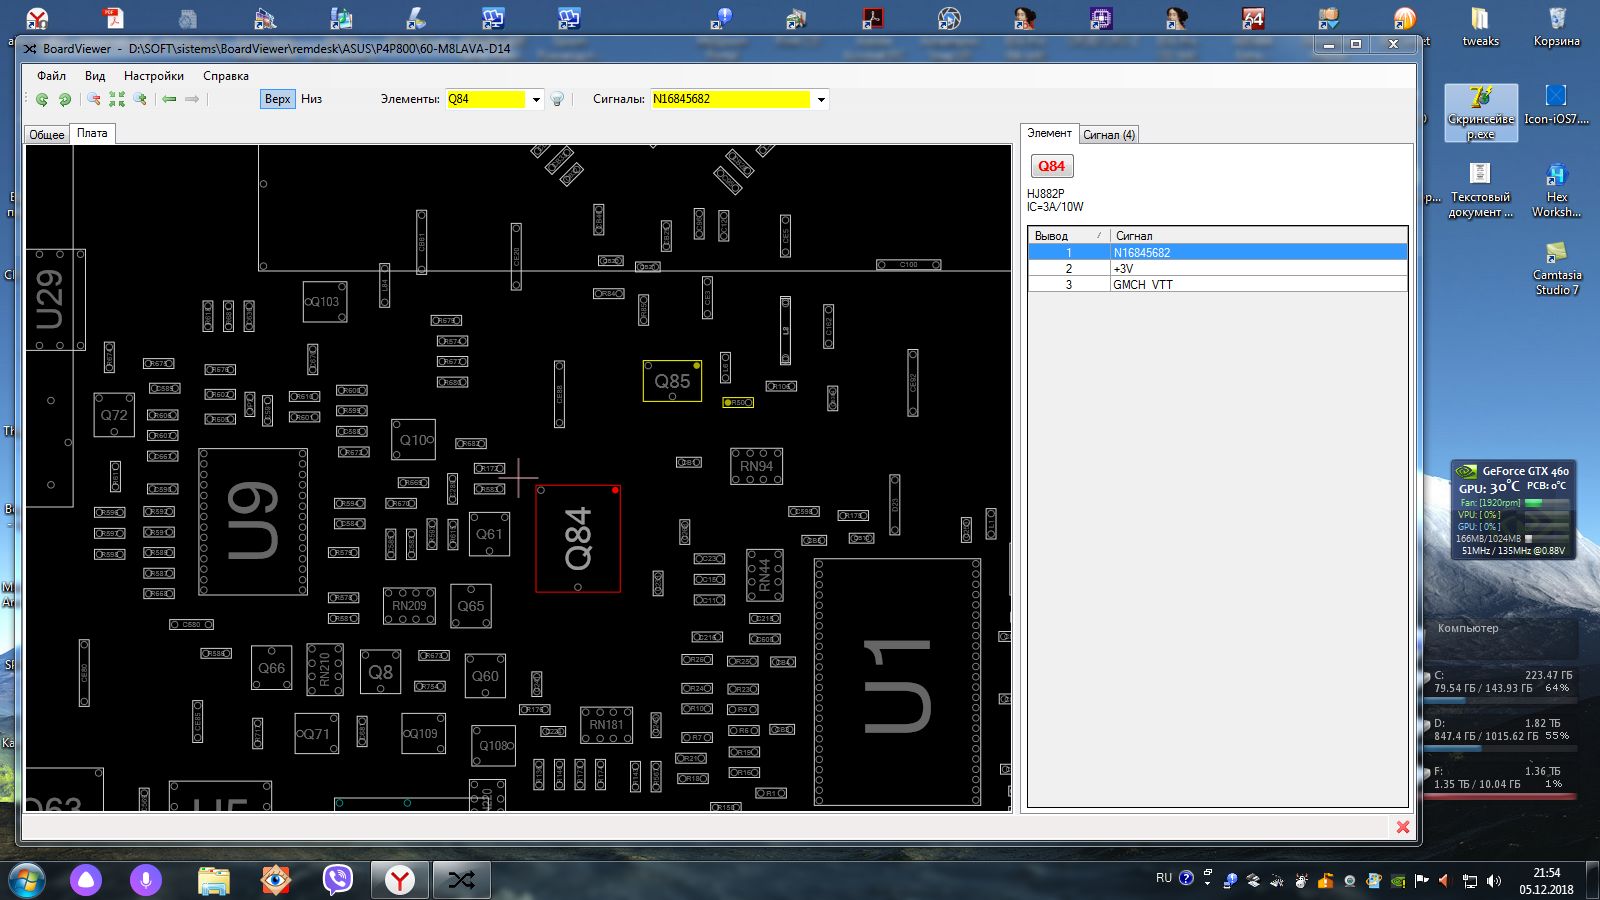The width and height of the screenshot is (1600, 900).
Task: Select component Q85 on the board
Action: point(672,381)
